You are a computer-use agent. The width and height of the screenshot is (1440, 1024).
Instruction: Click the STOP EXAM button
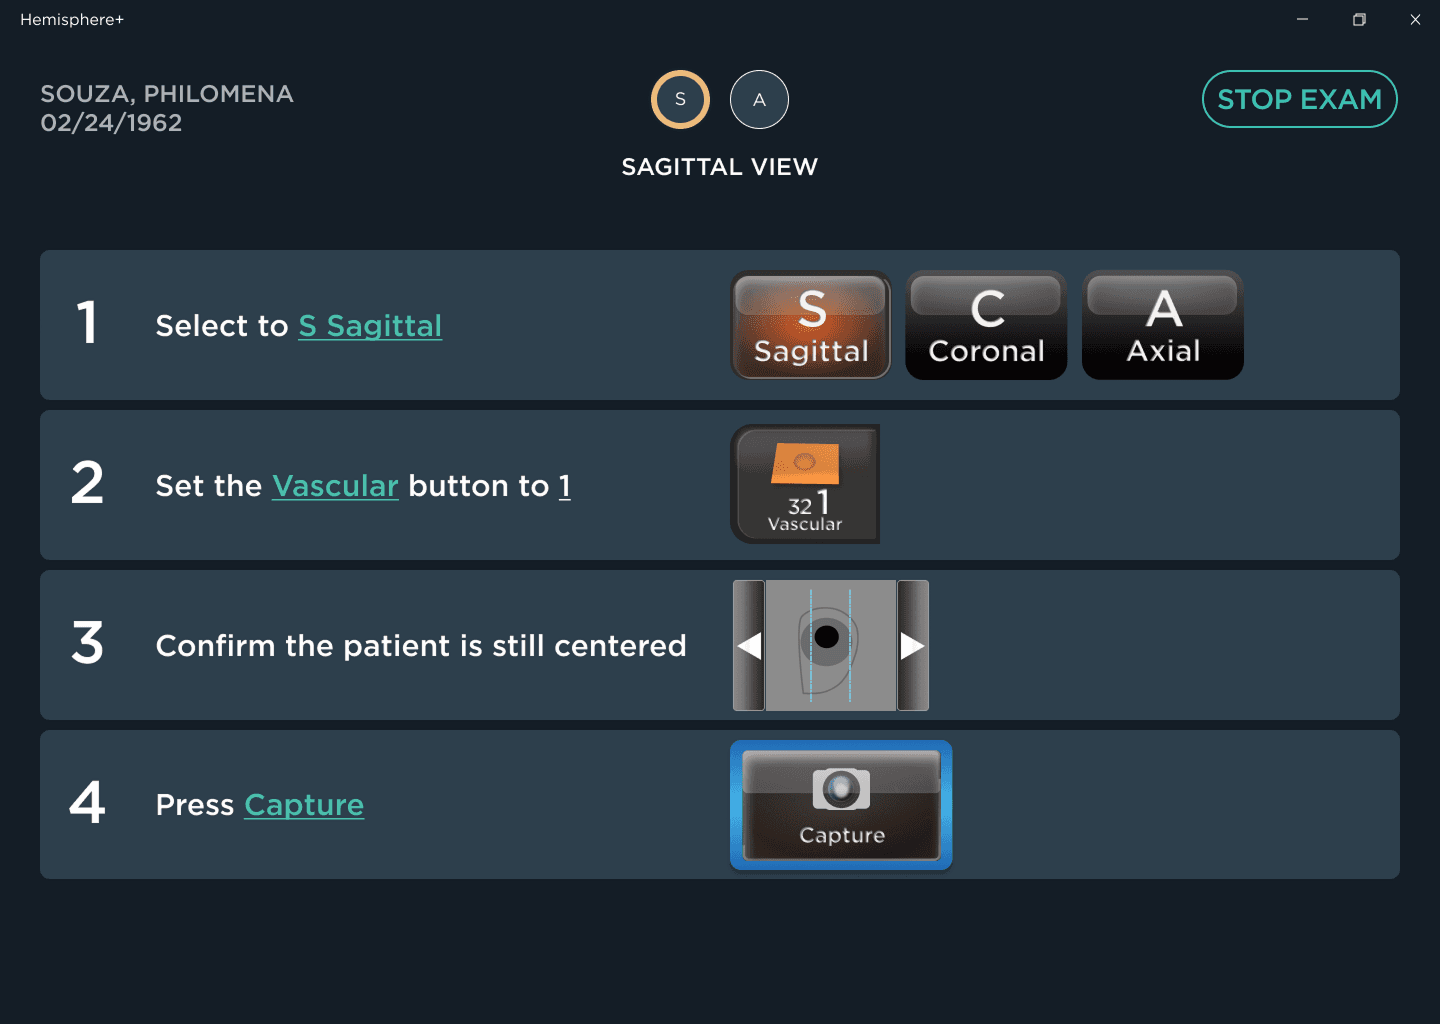click(x=1299, y=99)
